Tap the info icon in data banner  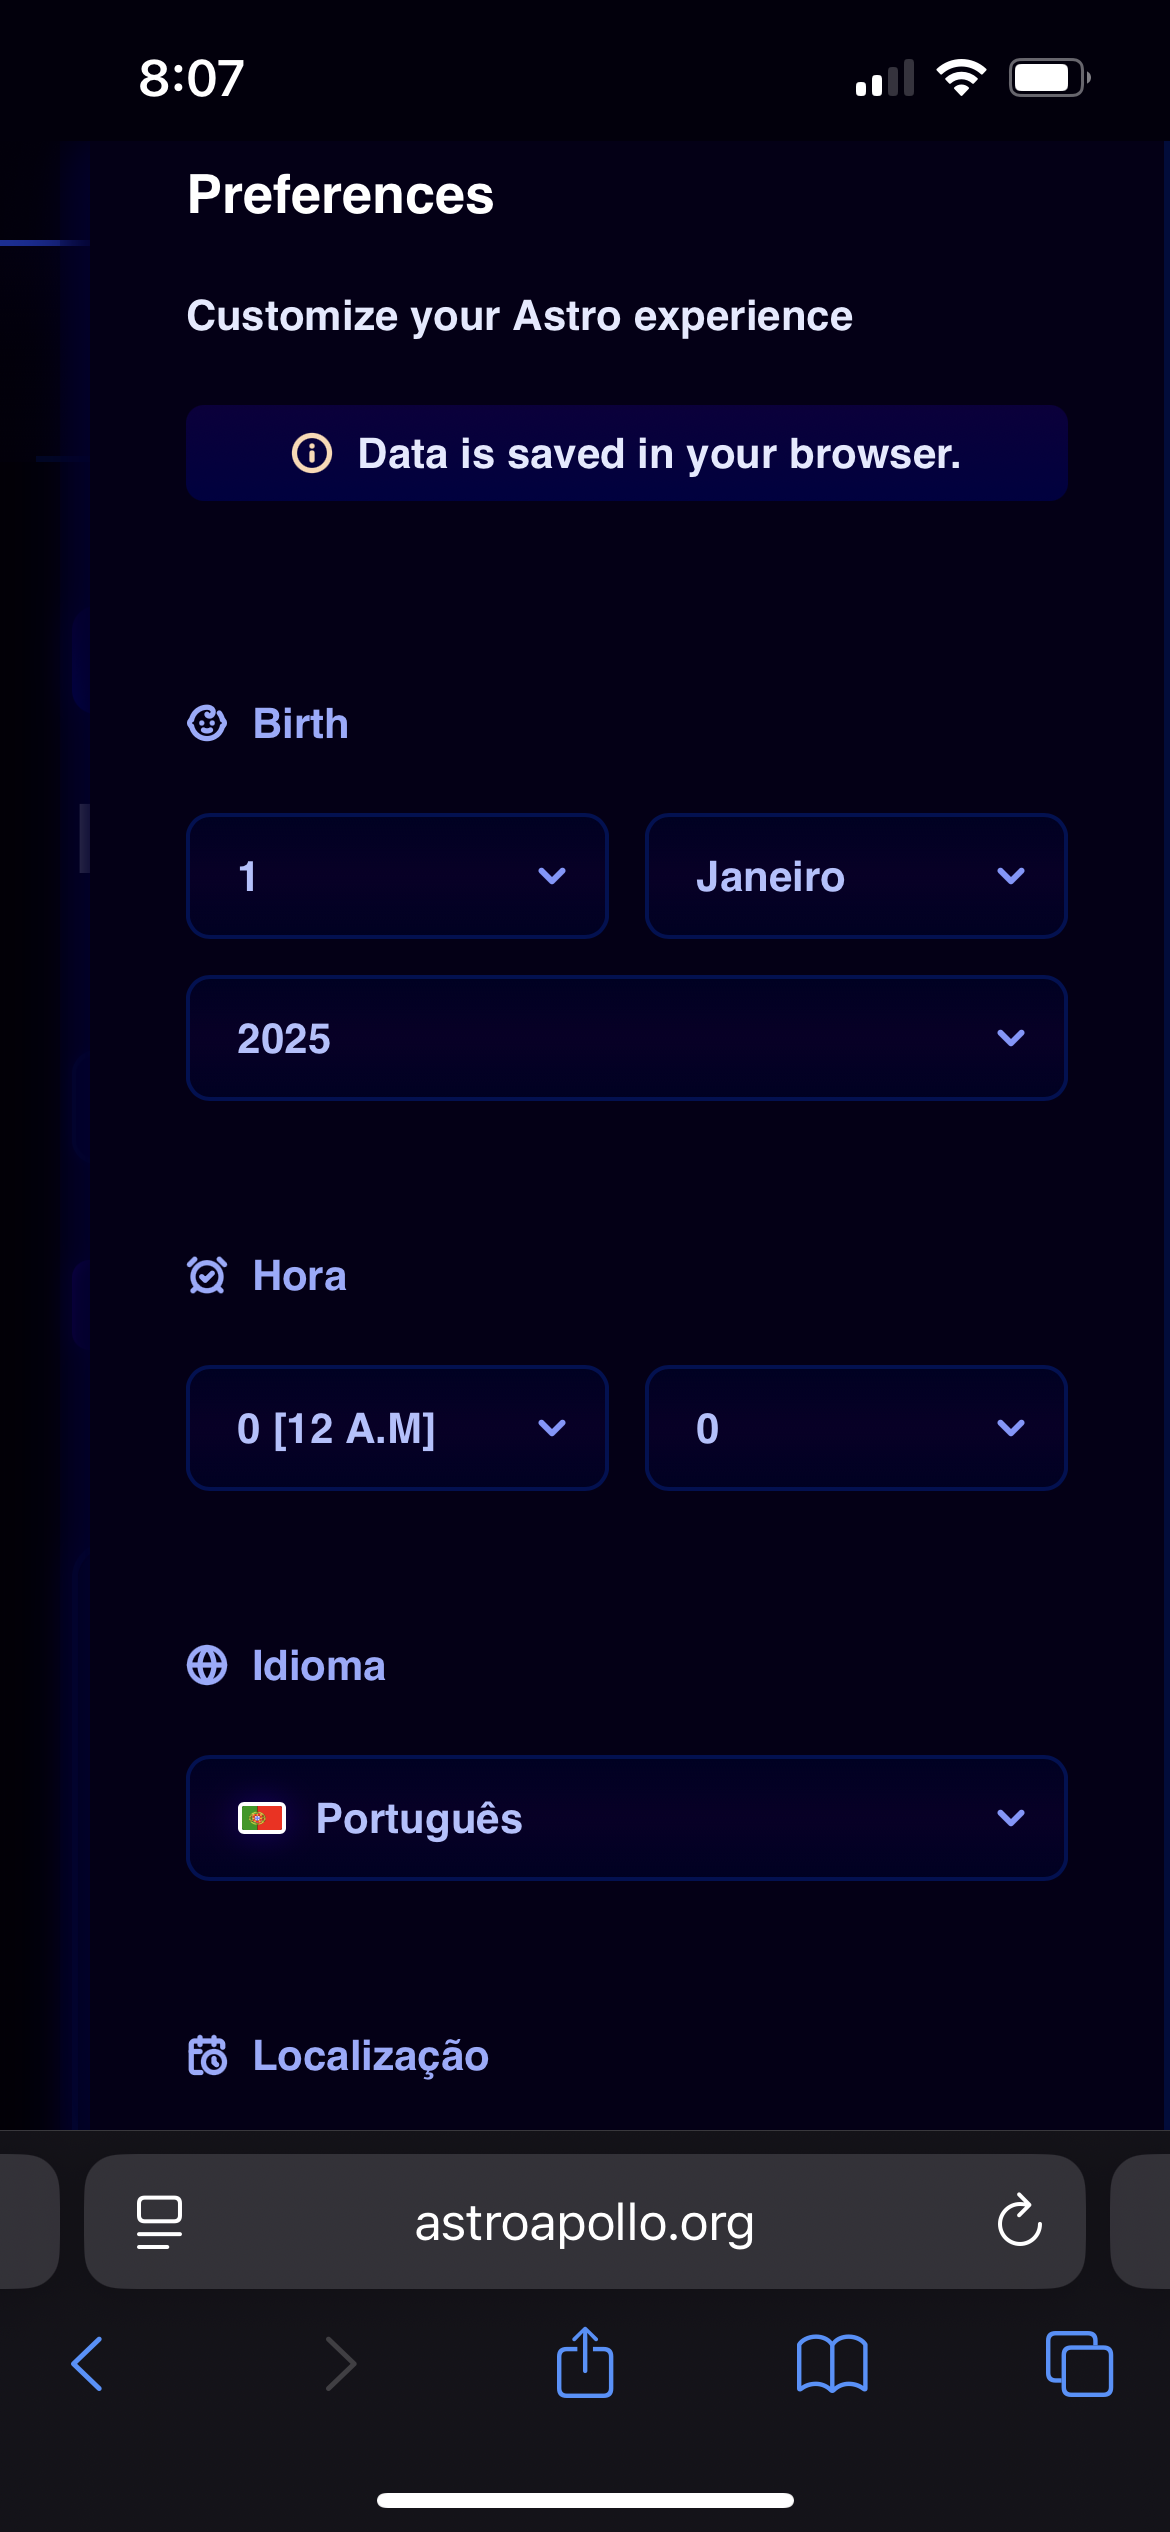click(x=312, y=453)
